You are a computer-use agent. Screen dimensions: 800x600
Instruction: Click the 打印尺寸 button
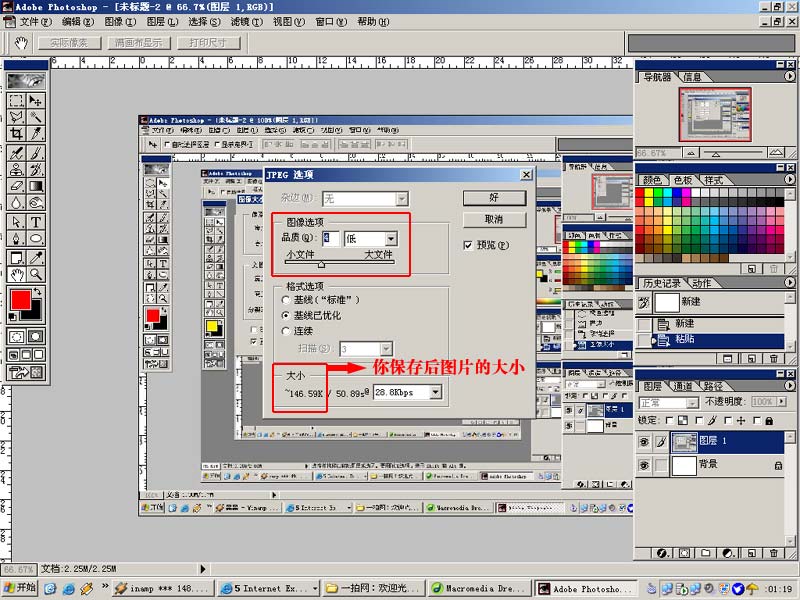[x=208, y=43]
